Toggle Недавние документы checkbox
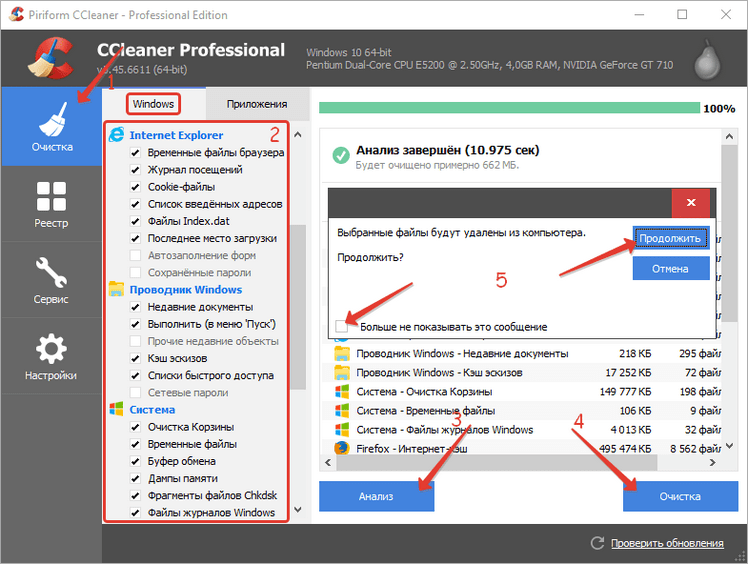Viewport: 748px width, 564px height. [135, 307]
